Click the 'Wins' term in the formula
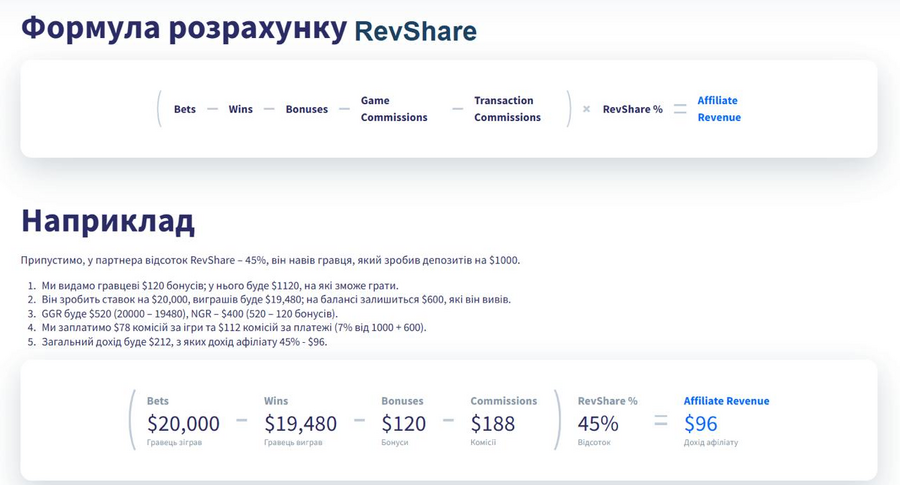 coord(240,109)
